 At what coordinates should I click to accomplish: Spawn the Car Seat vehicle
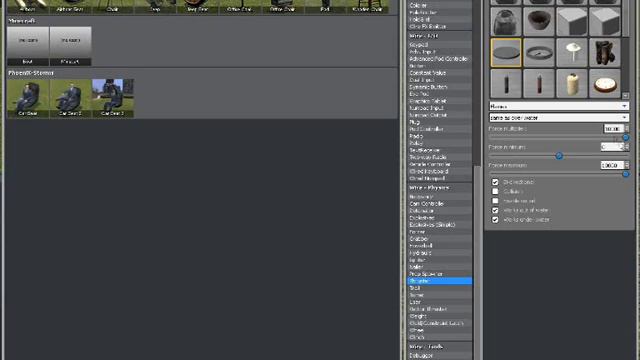click(28, 98)
